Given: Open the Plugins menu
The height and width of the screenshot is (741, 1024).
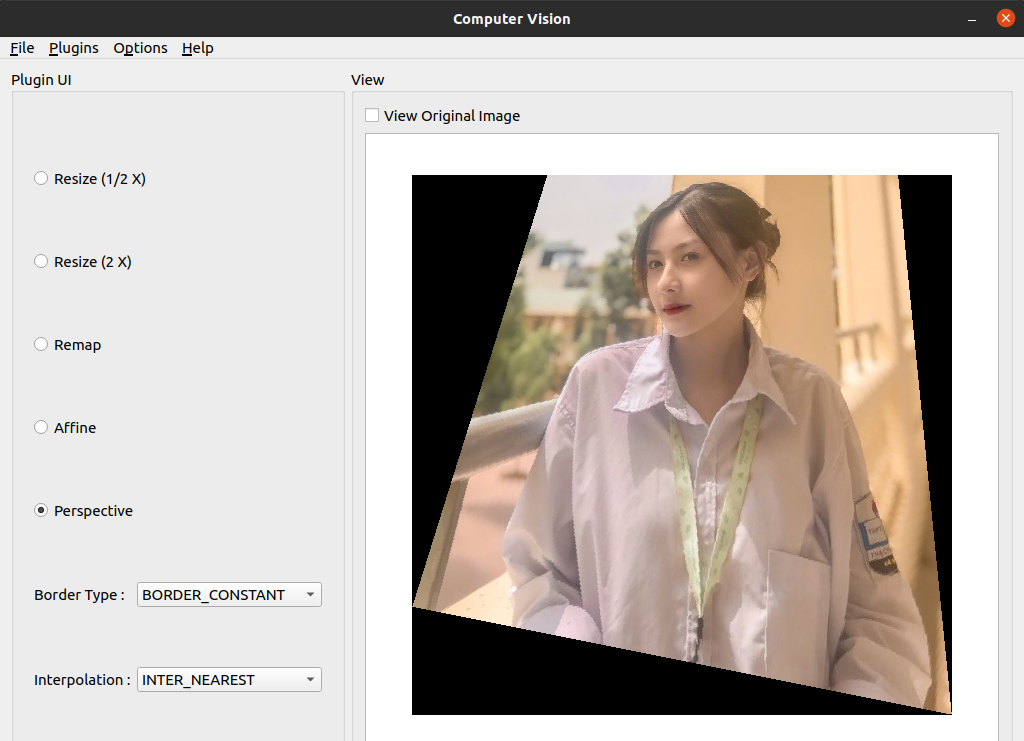Looking at the screenshot, I should [74, 48].
